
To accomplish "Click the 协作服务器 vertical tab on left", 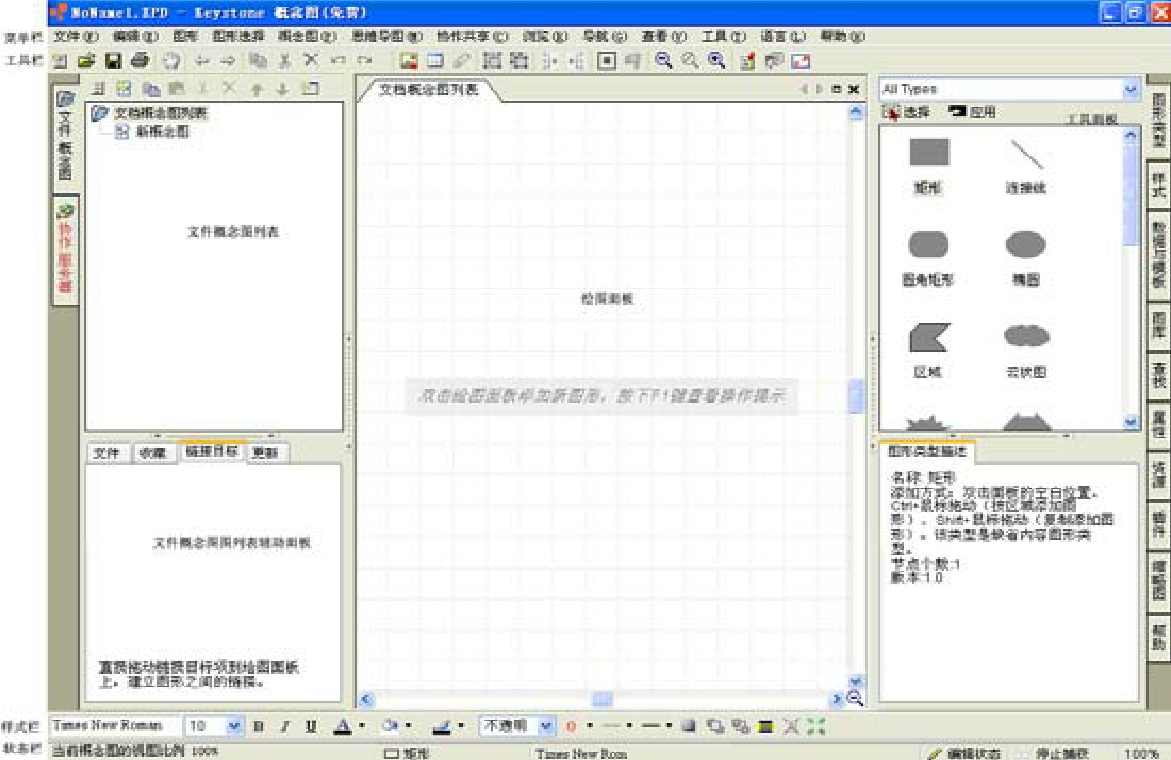I will pos(66,250).
